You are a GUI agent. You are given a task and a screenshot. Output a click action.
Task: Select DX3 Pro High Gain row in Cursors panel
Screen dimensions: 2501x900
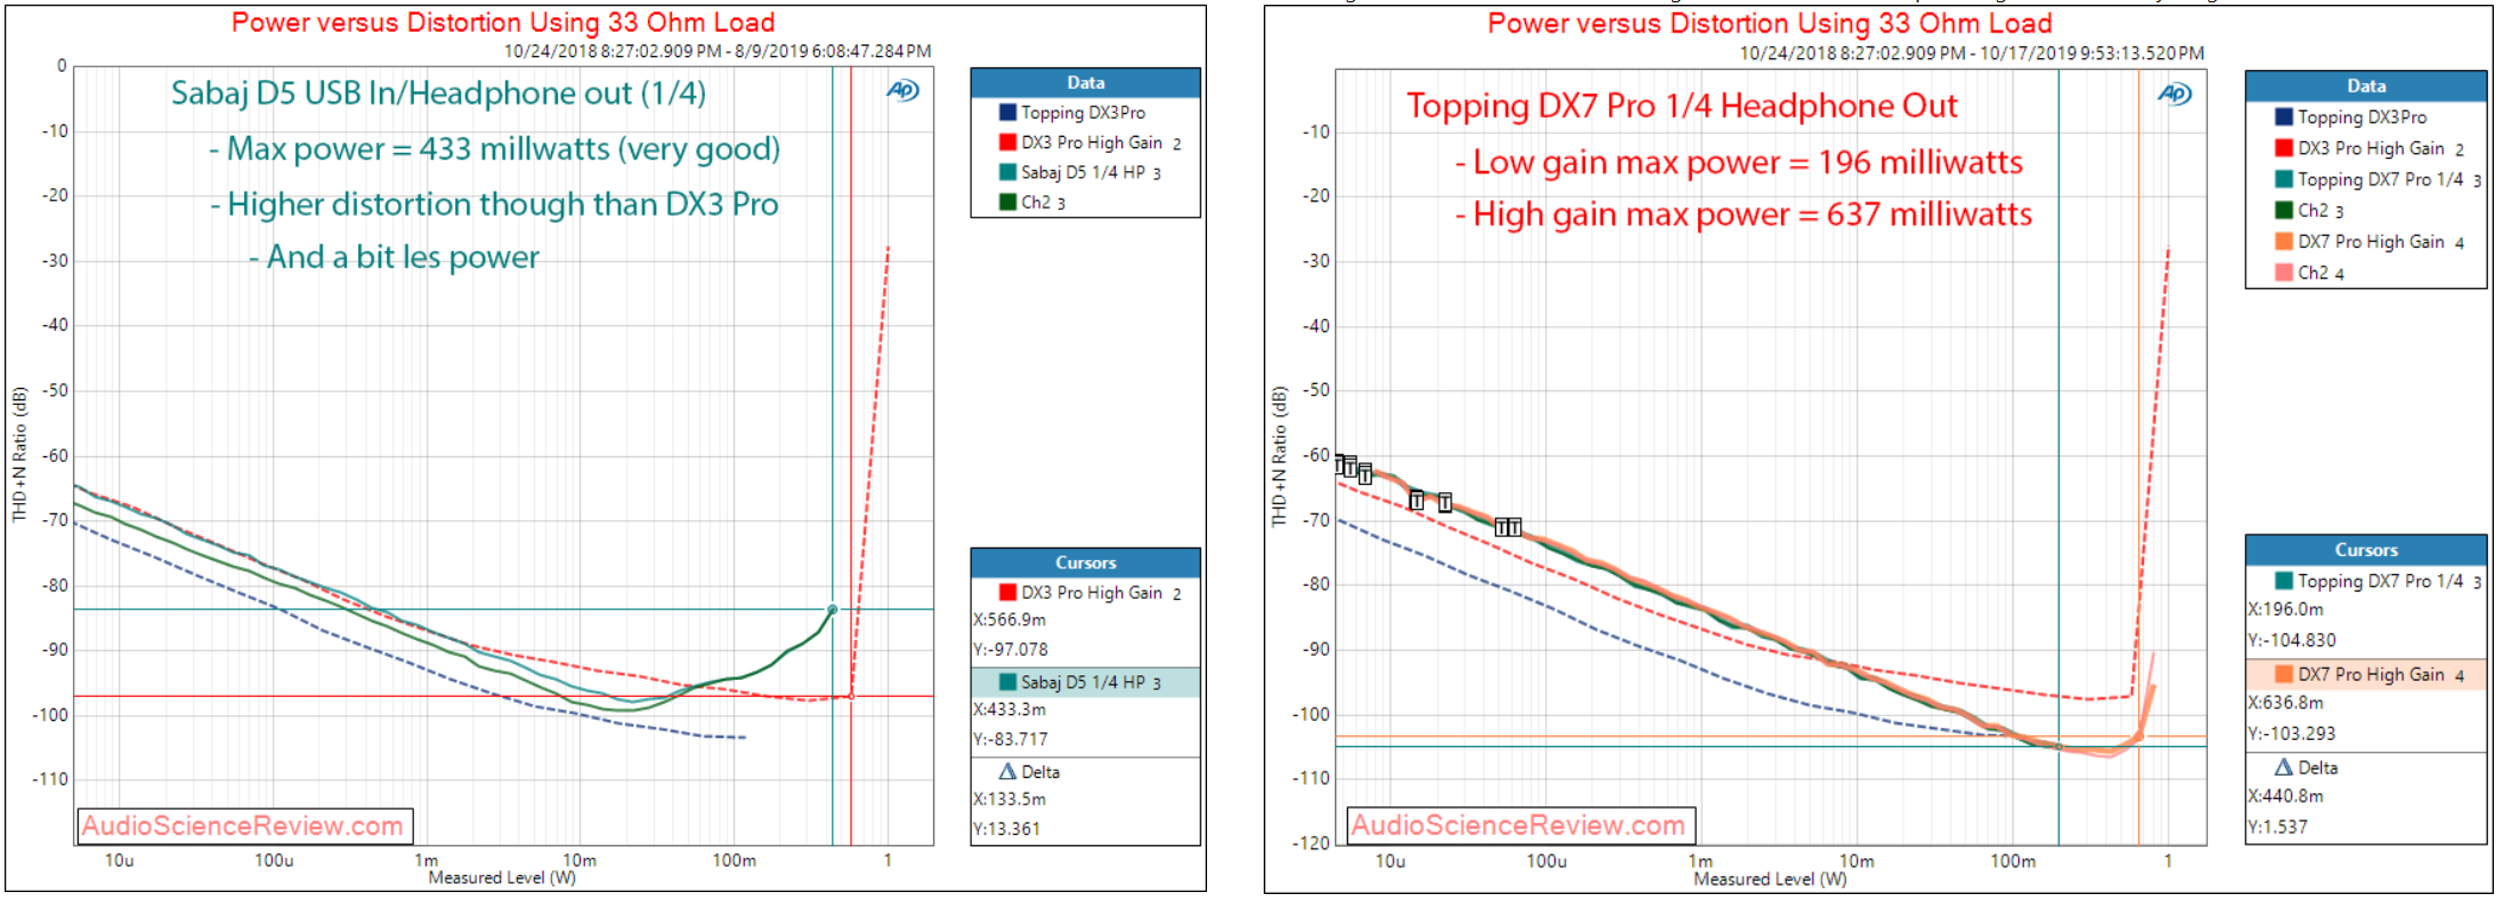tap(1085, 592)
